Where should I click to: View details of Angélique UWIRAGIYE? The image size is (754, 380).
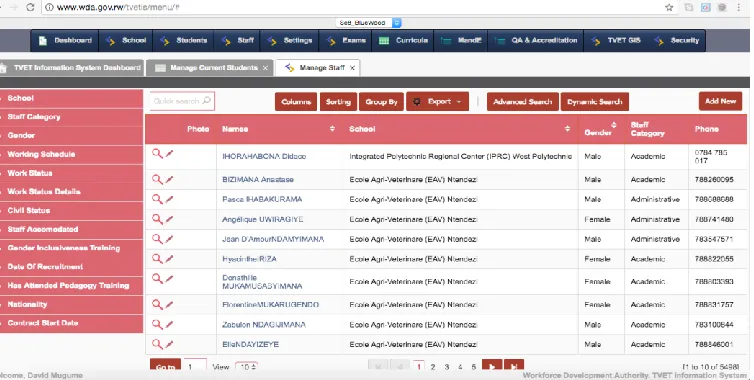tap(157, 219)
